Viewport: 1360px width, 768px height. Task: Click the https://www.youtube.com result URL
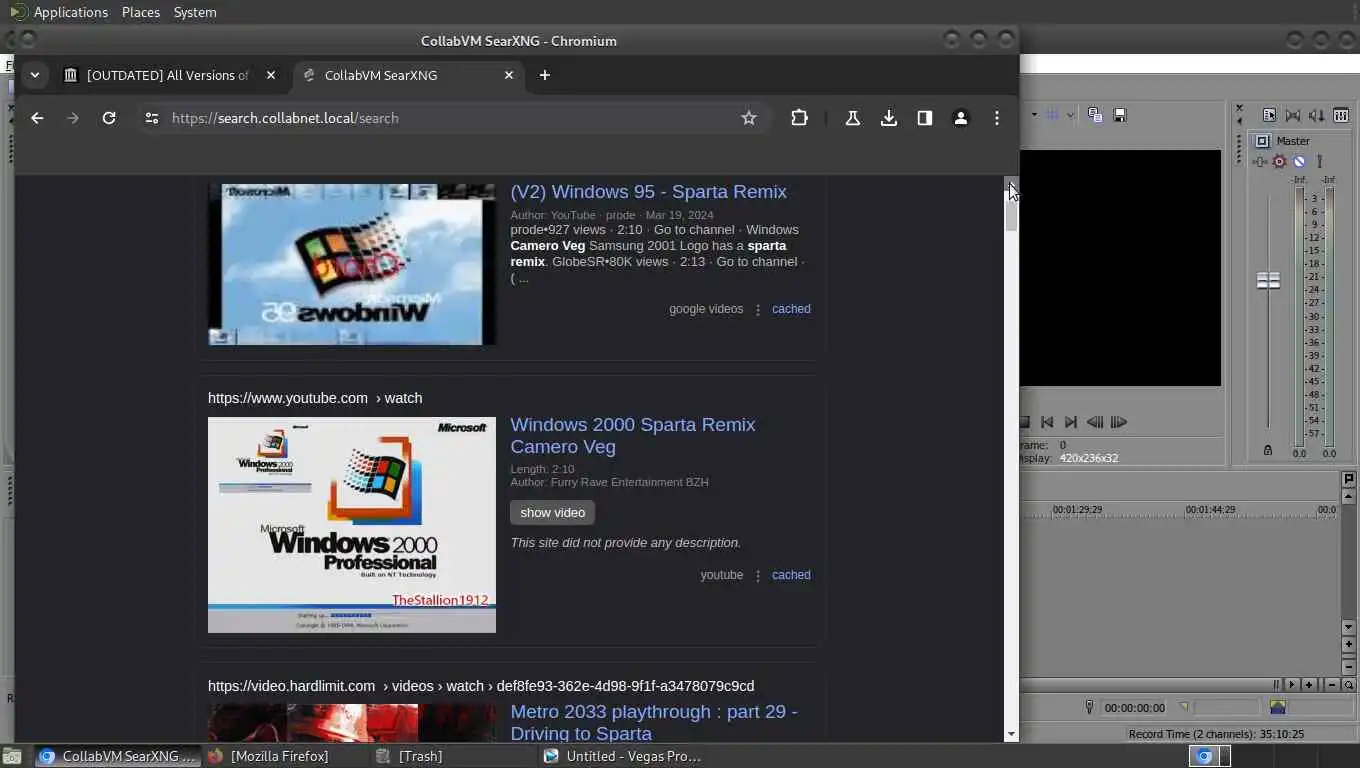[x=315, y=398]
